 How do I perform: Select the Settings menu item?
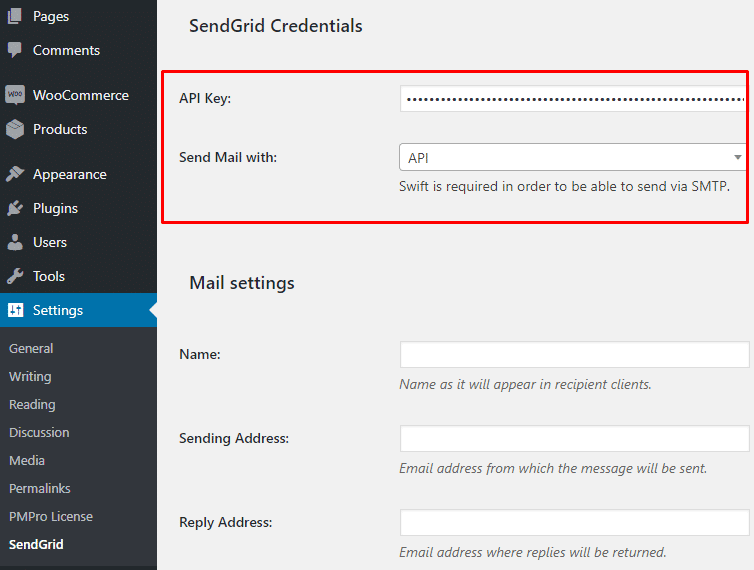[x=78, y=310]
